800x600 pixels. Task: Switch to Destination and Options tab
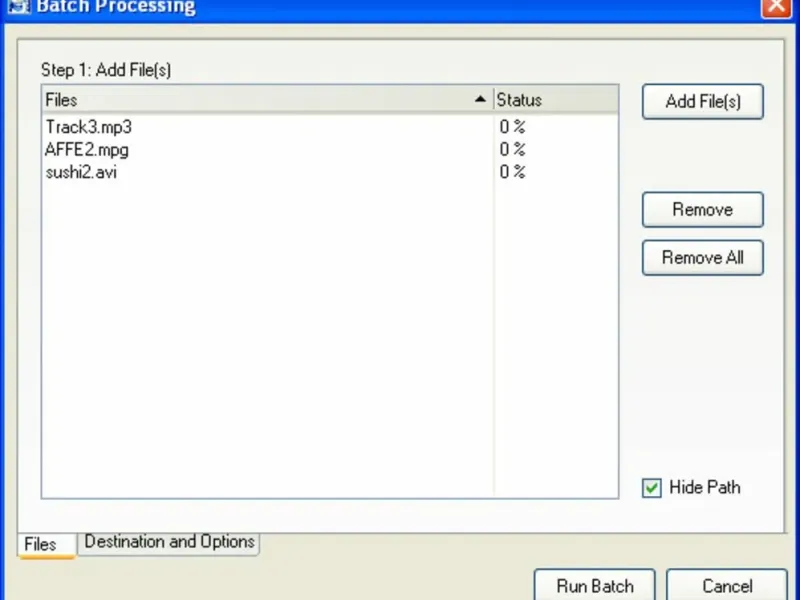click(x=169, y=542)
